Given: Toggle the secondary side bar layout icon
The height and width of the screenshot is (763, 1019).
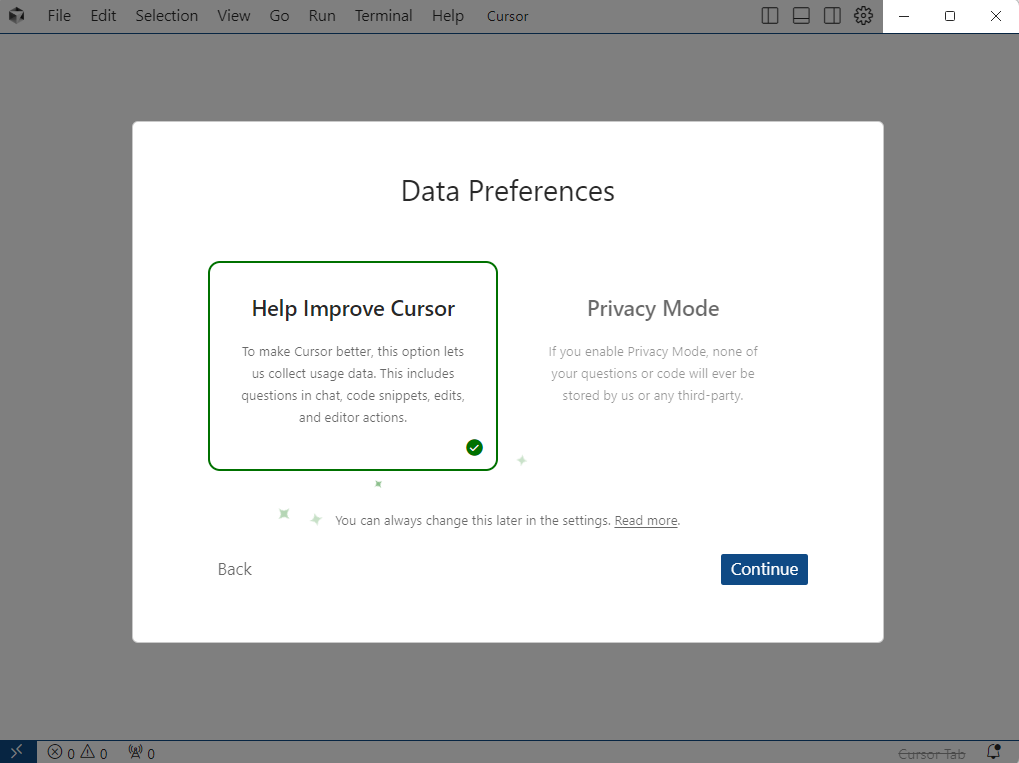Looking at the screenshot, I should tap(832, 16).
